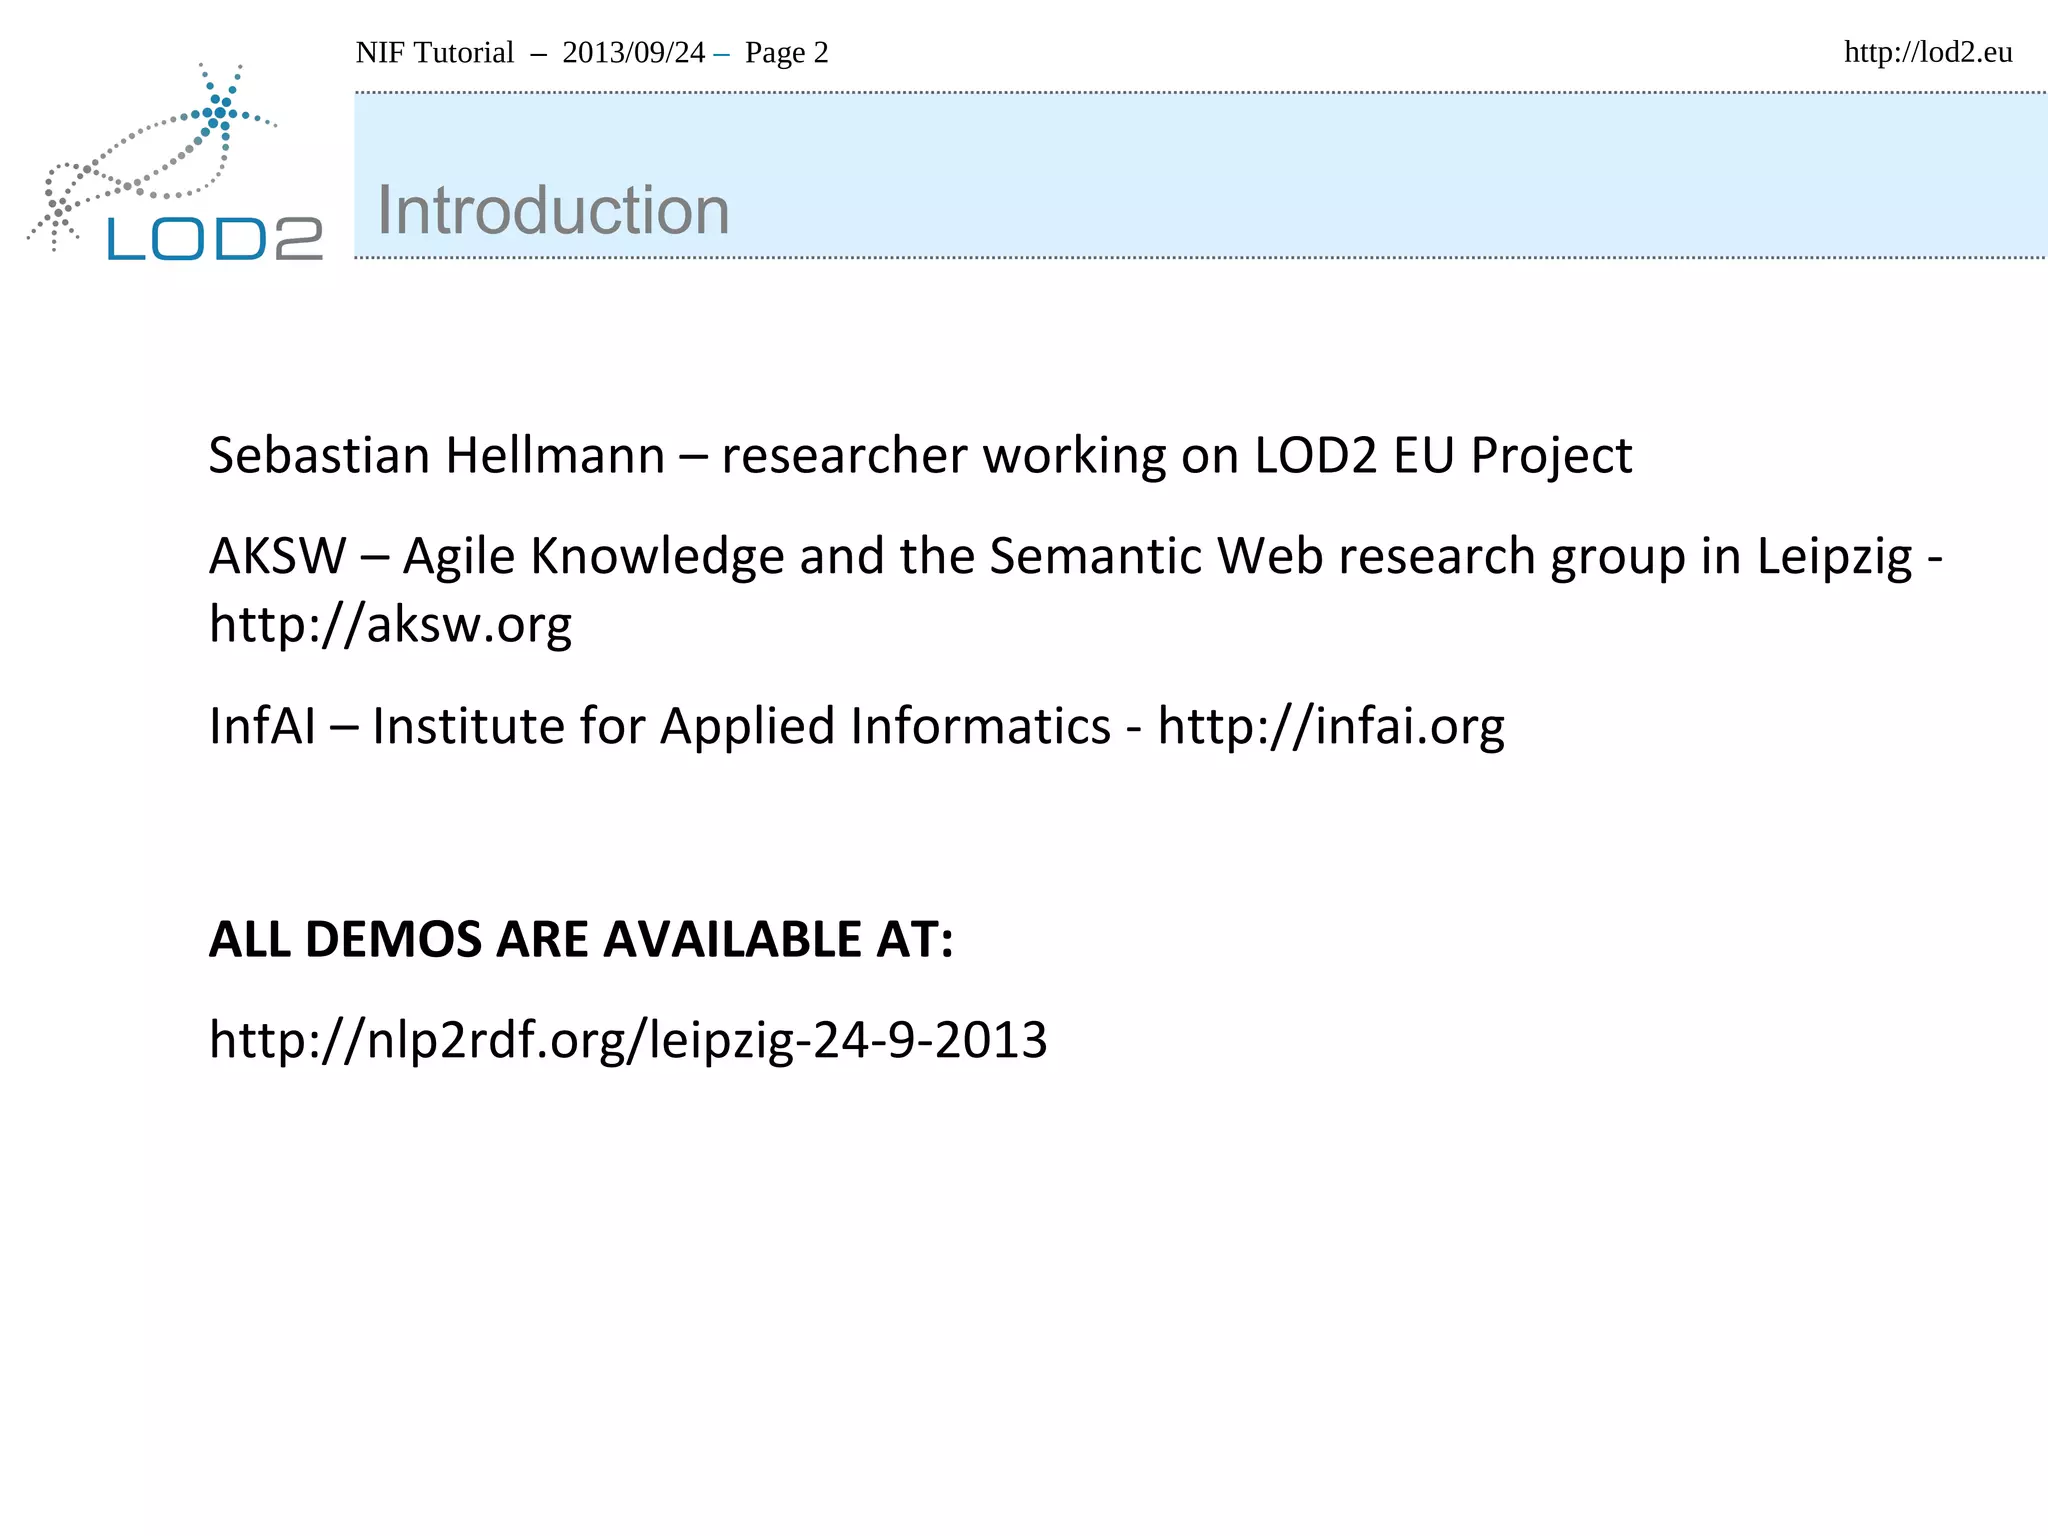Click Institute for Applied Informatics text

[x=740, y=726]
